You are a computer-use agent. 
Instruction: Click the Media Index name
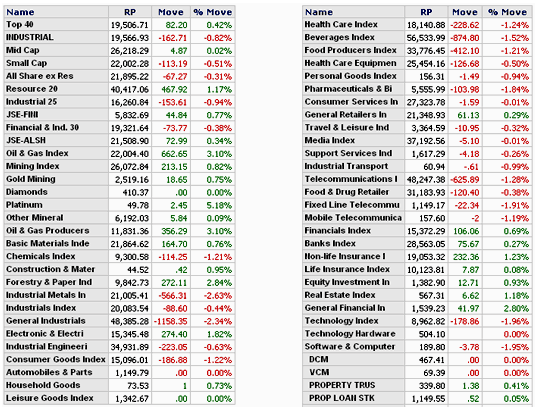(330, 140)
